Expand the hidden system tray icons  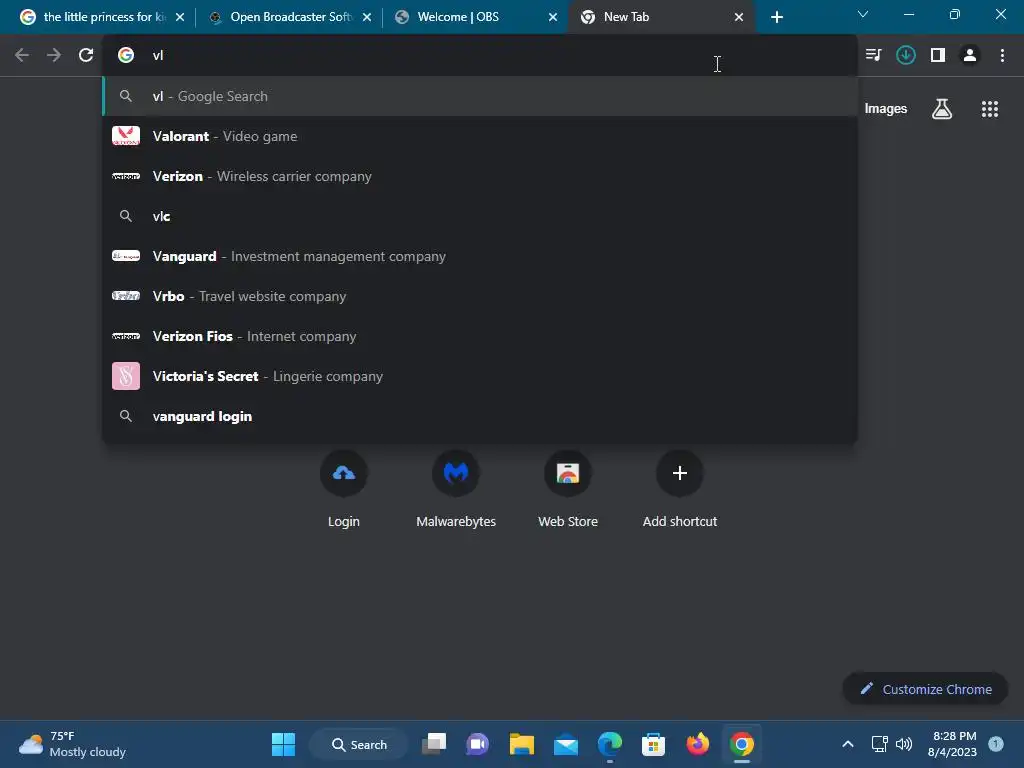click(848, 744)
